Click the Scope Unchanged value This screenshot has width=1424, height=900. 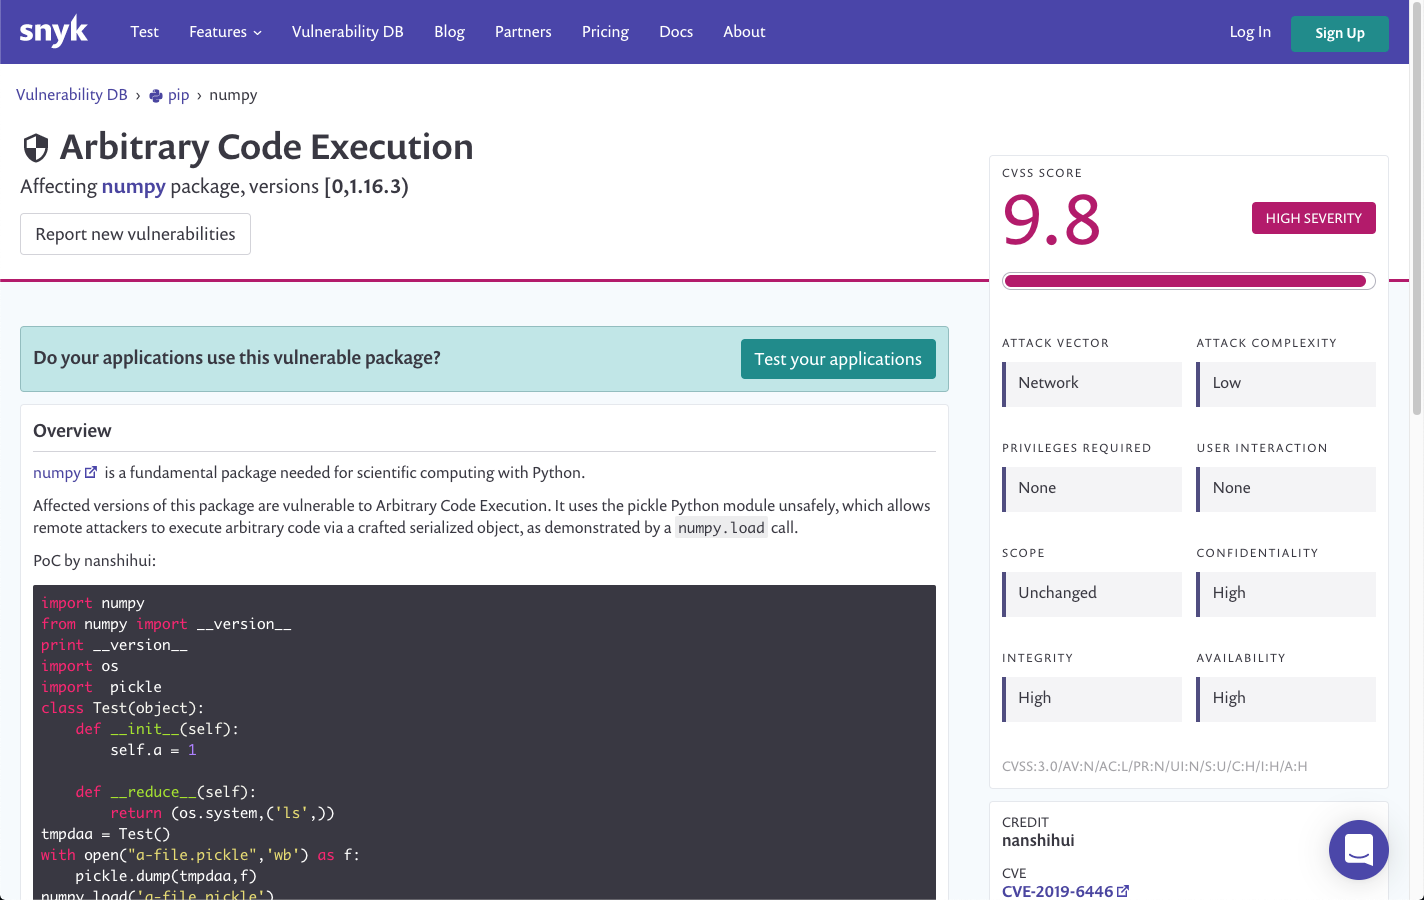point(1092,594)
